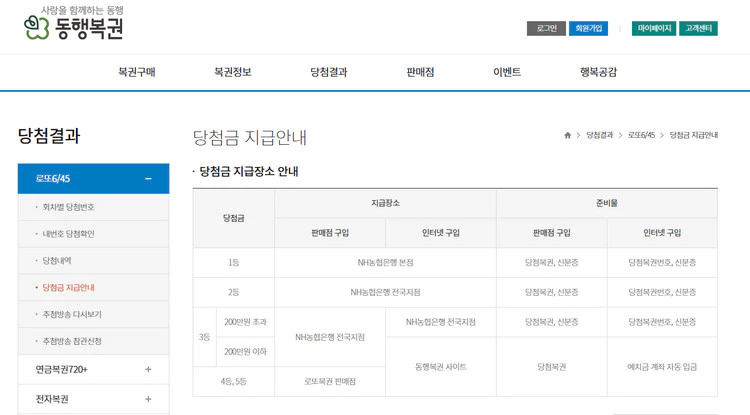Open the 행복공감 menu
This screenshot has width=750, height=415.
pos(598,72)
